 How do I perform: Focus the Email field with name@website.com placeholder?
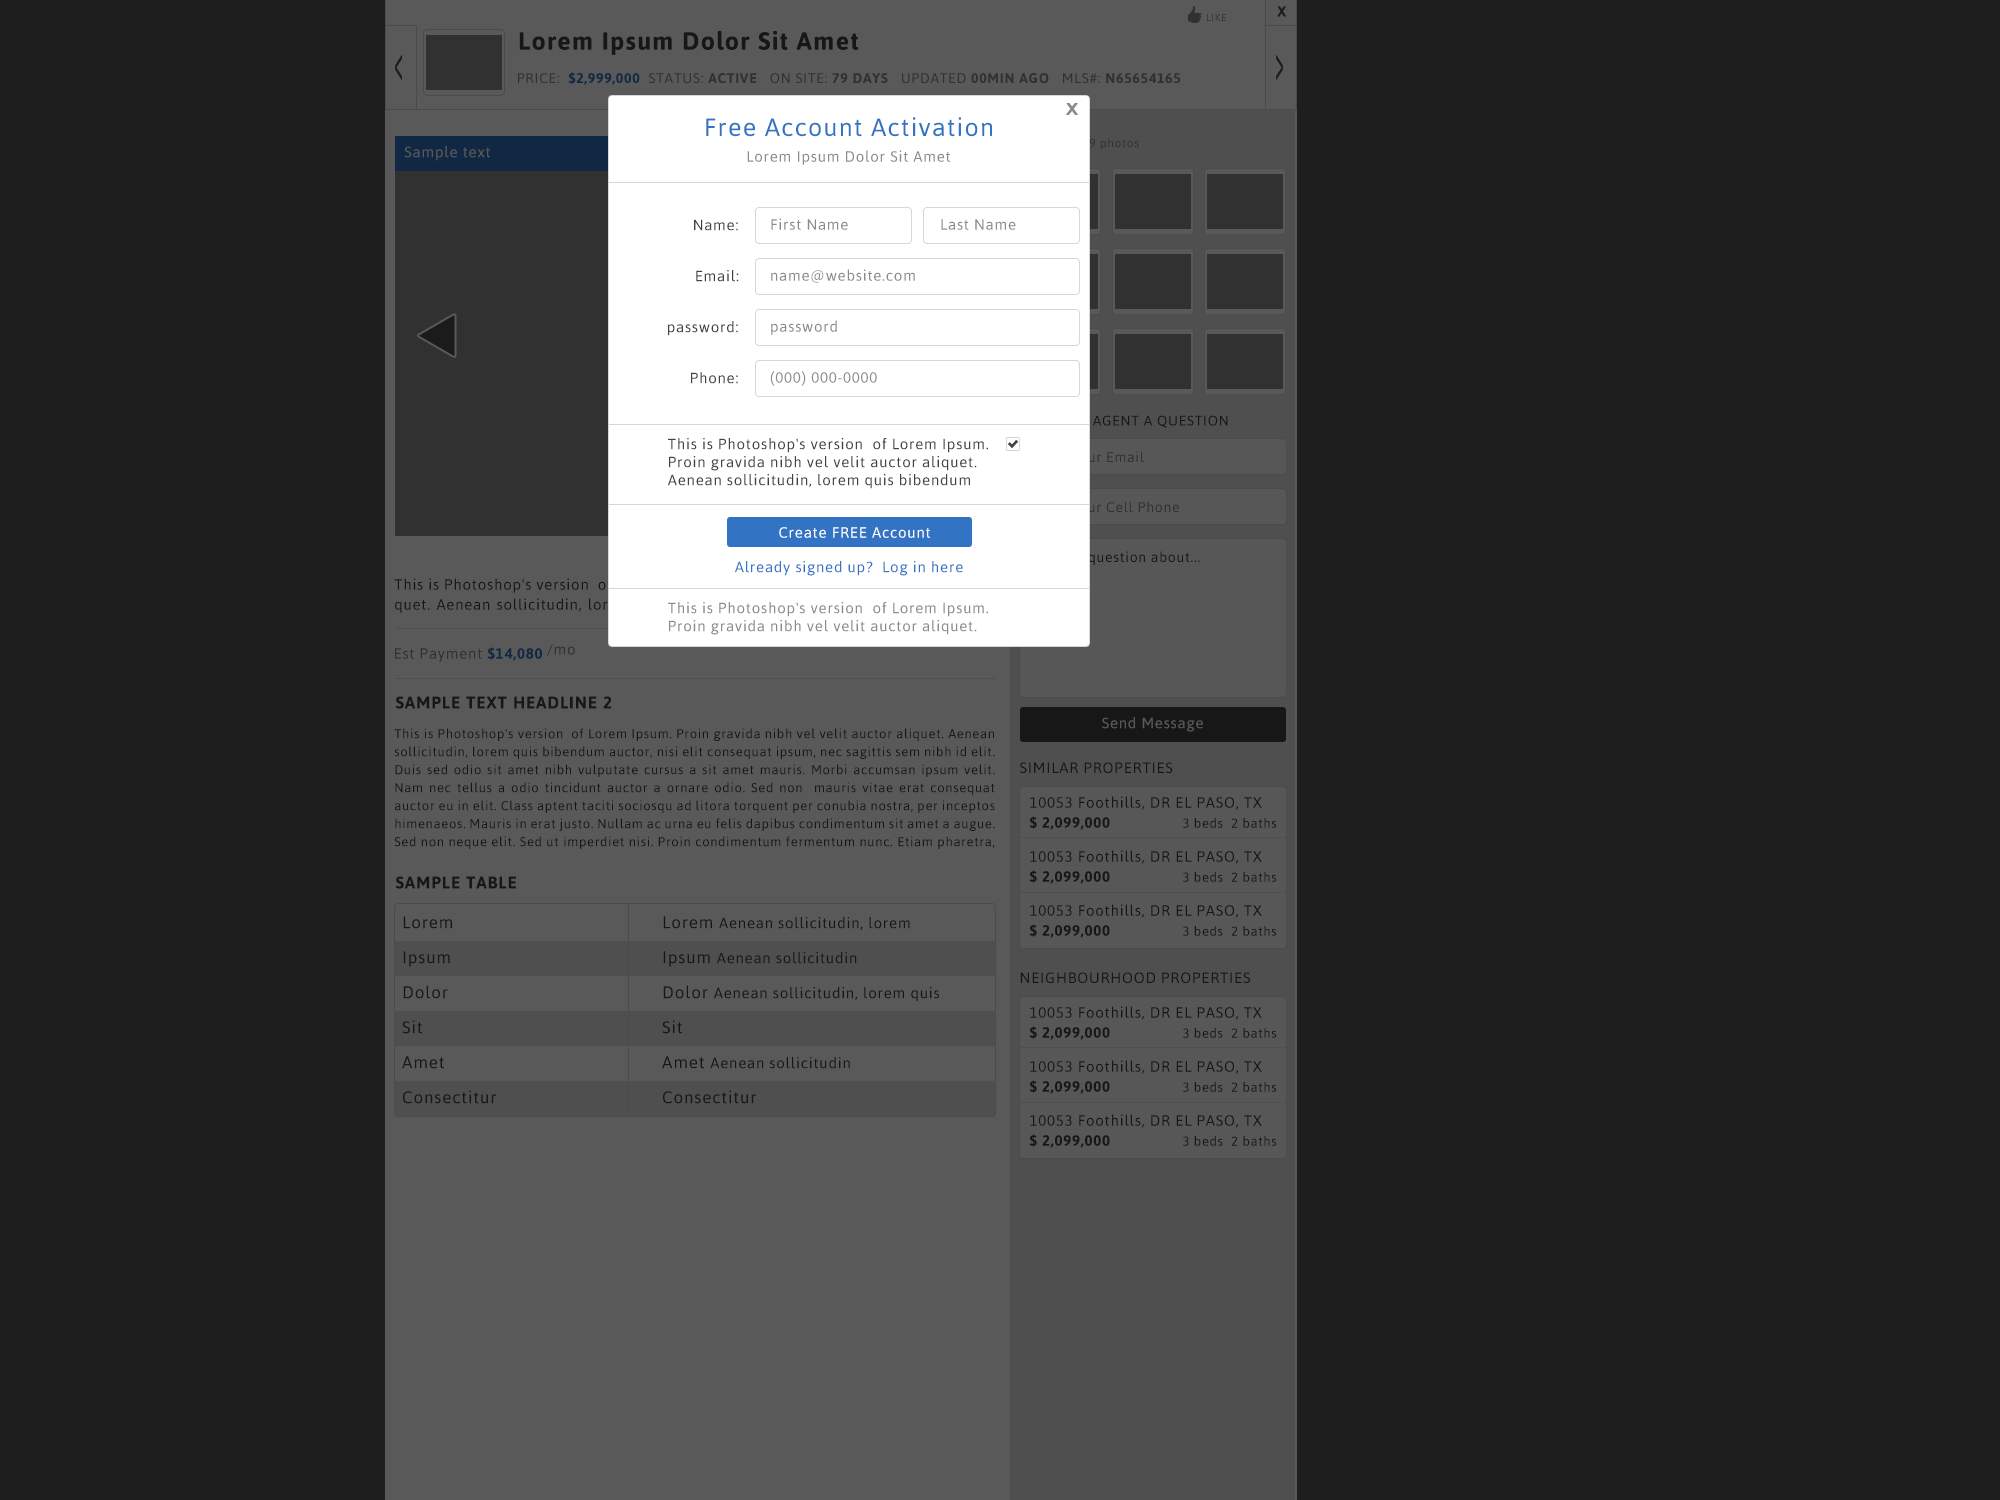(x=917, y=276)
